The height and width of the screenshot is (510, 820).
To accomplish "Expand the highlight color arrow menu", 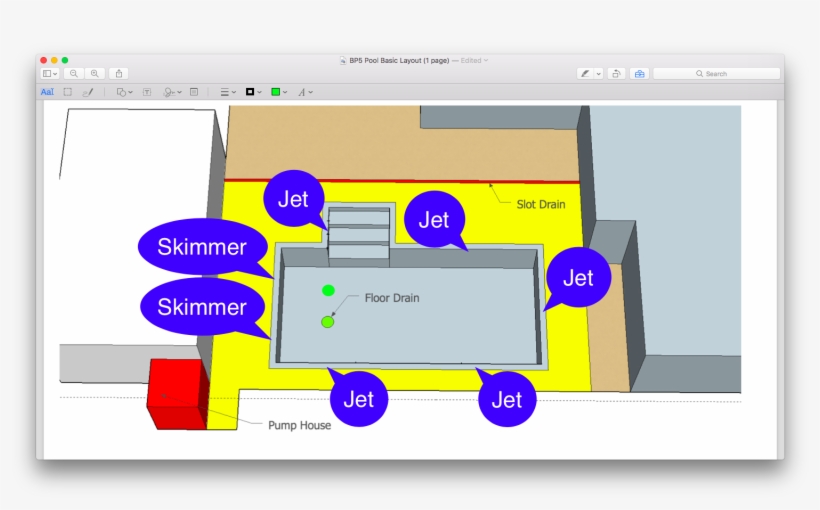I will click(x=599, y=74).
